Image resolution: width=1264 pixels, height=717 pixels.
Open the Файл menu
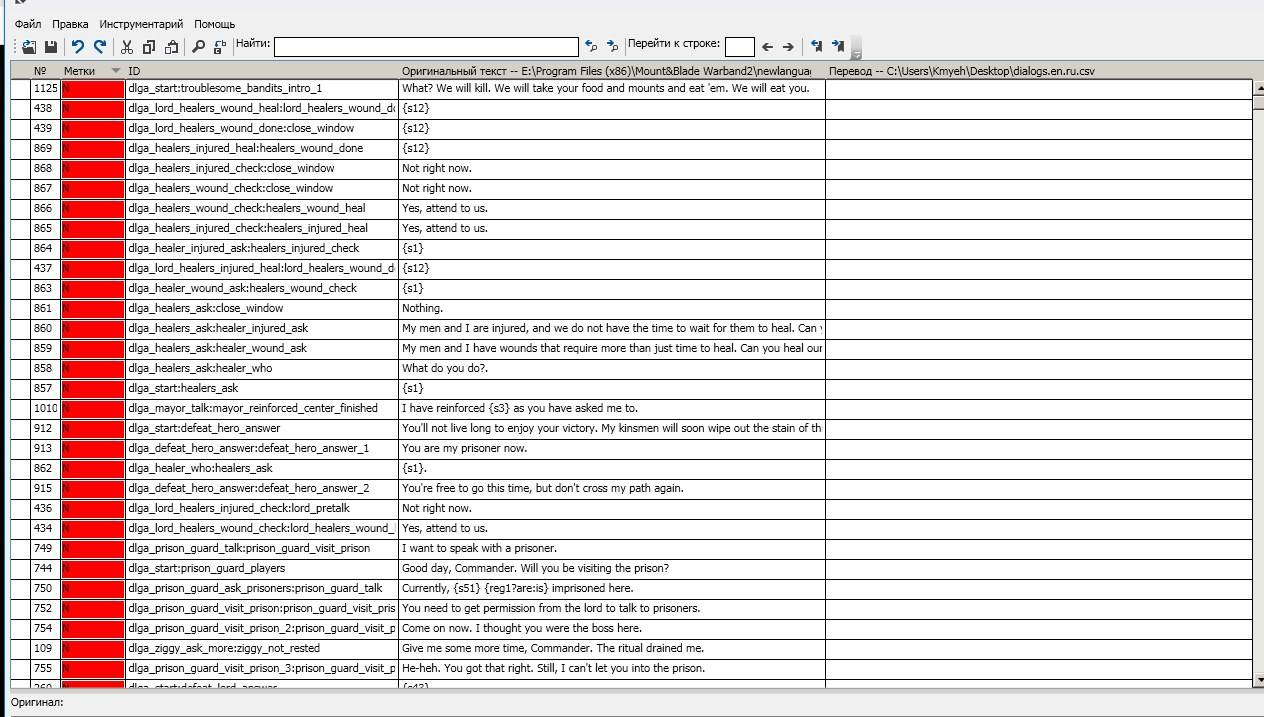(28, 24)
